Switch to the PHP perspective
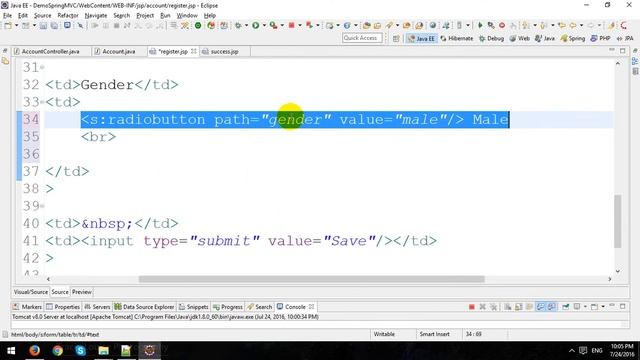The height and width of the screenshot is (360, 640). (x=600, y=38)
